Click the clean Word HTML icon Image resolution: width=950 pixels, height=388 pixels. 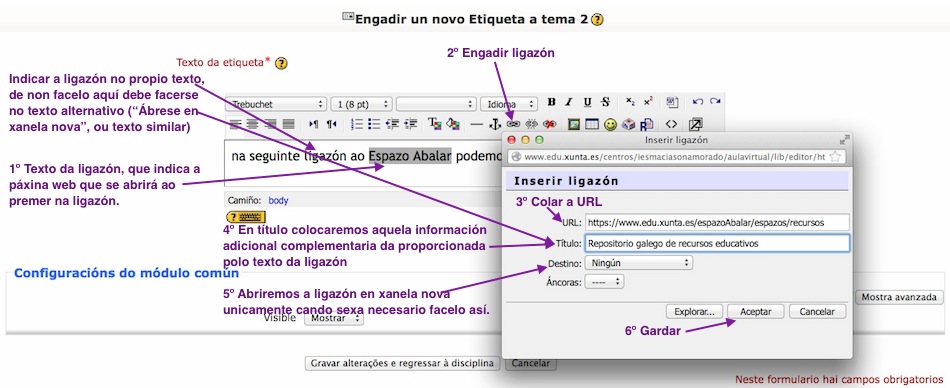[672, 102]
